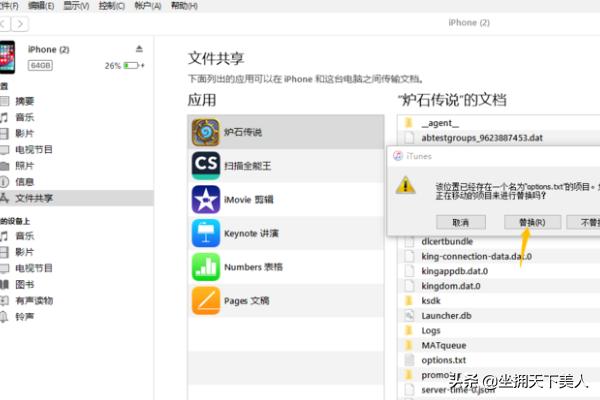The height and width of the screenshot is (400, 600).
Task: Select the Keynote 讲演 app icon
Action: pyautogui.click(x=206, y=233)
